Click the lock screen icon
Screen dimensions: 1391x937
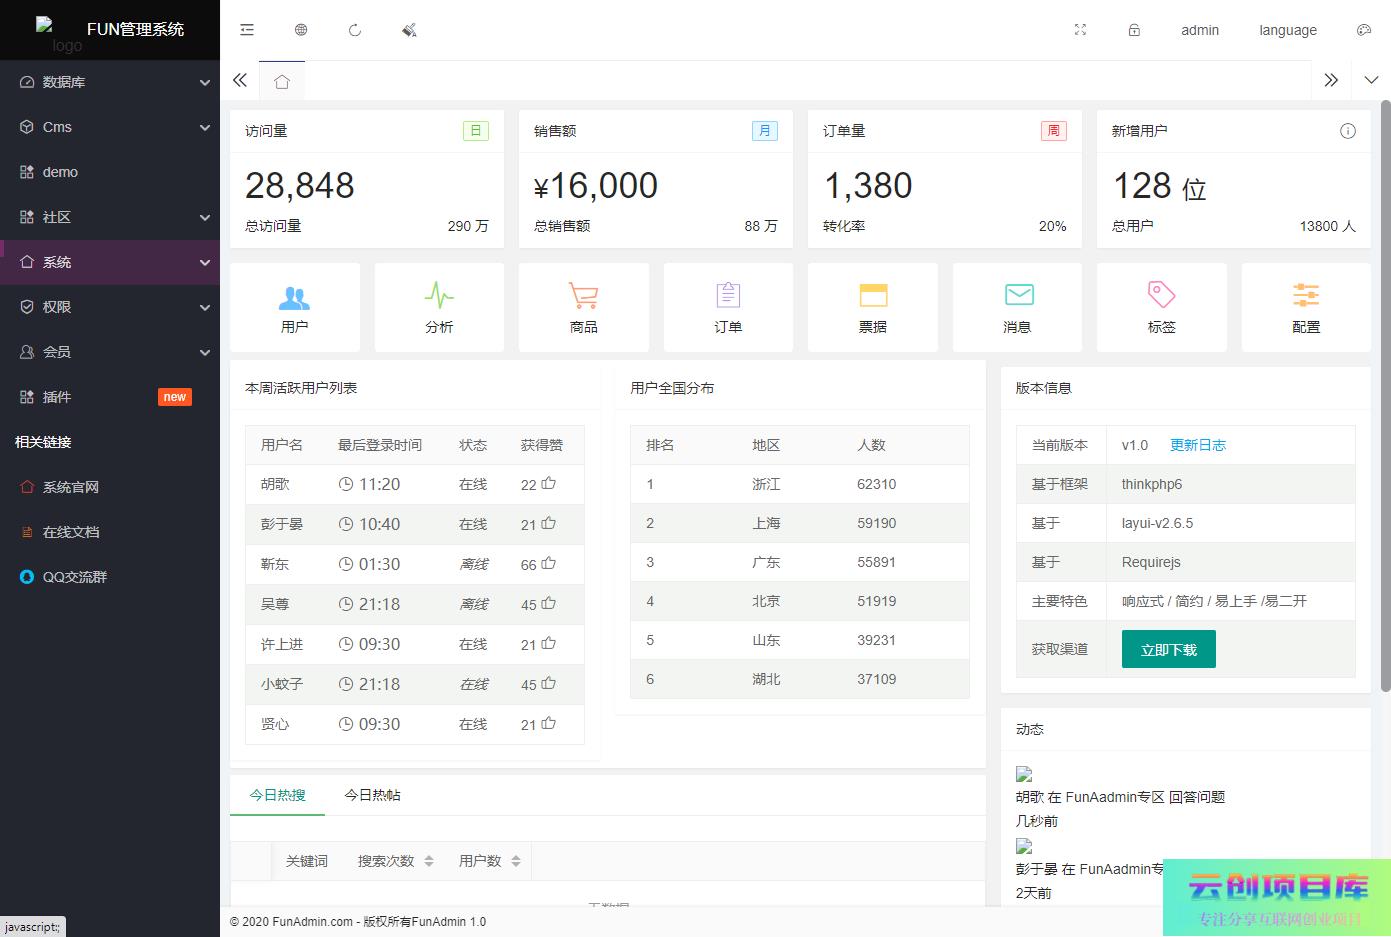pyautogui.click(x=1134, y=30)
